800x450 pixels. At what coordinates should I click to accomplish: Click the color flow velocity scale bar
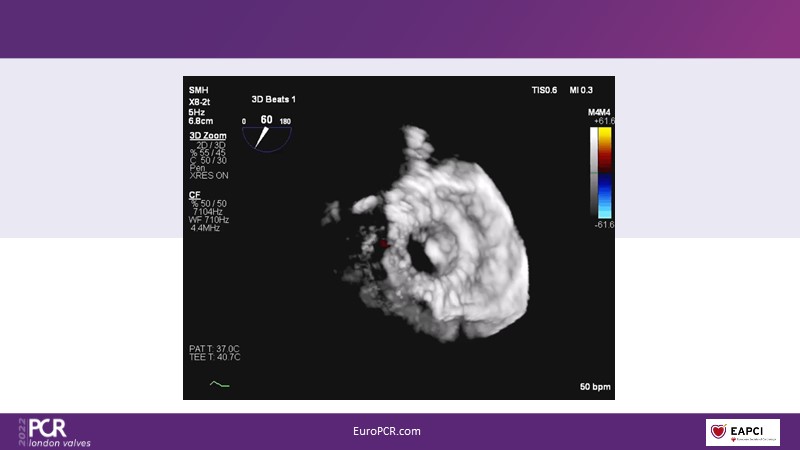pos(603,171)
